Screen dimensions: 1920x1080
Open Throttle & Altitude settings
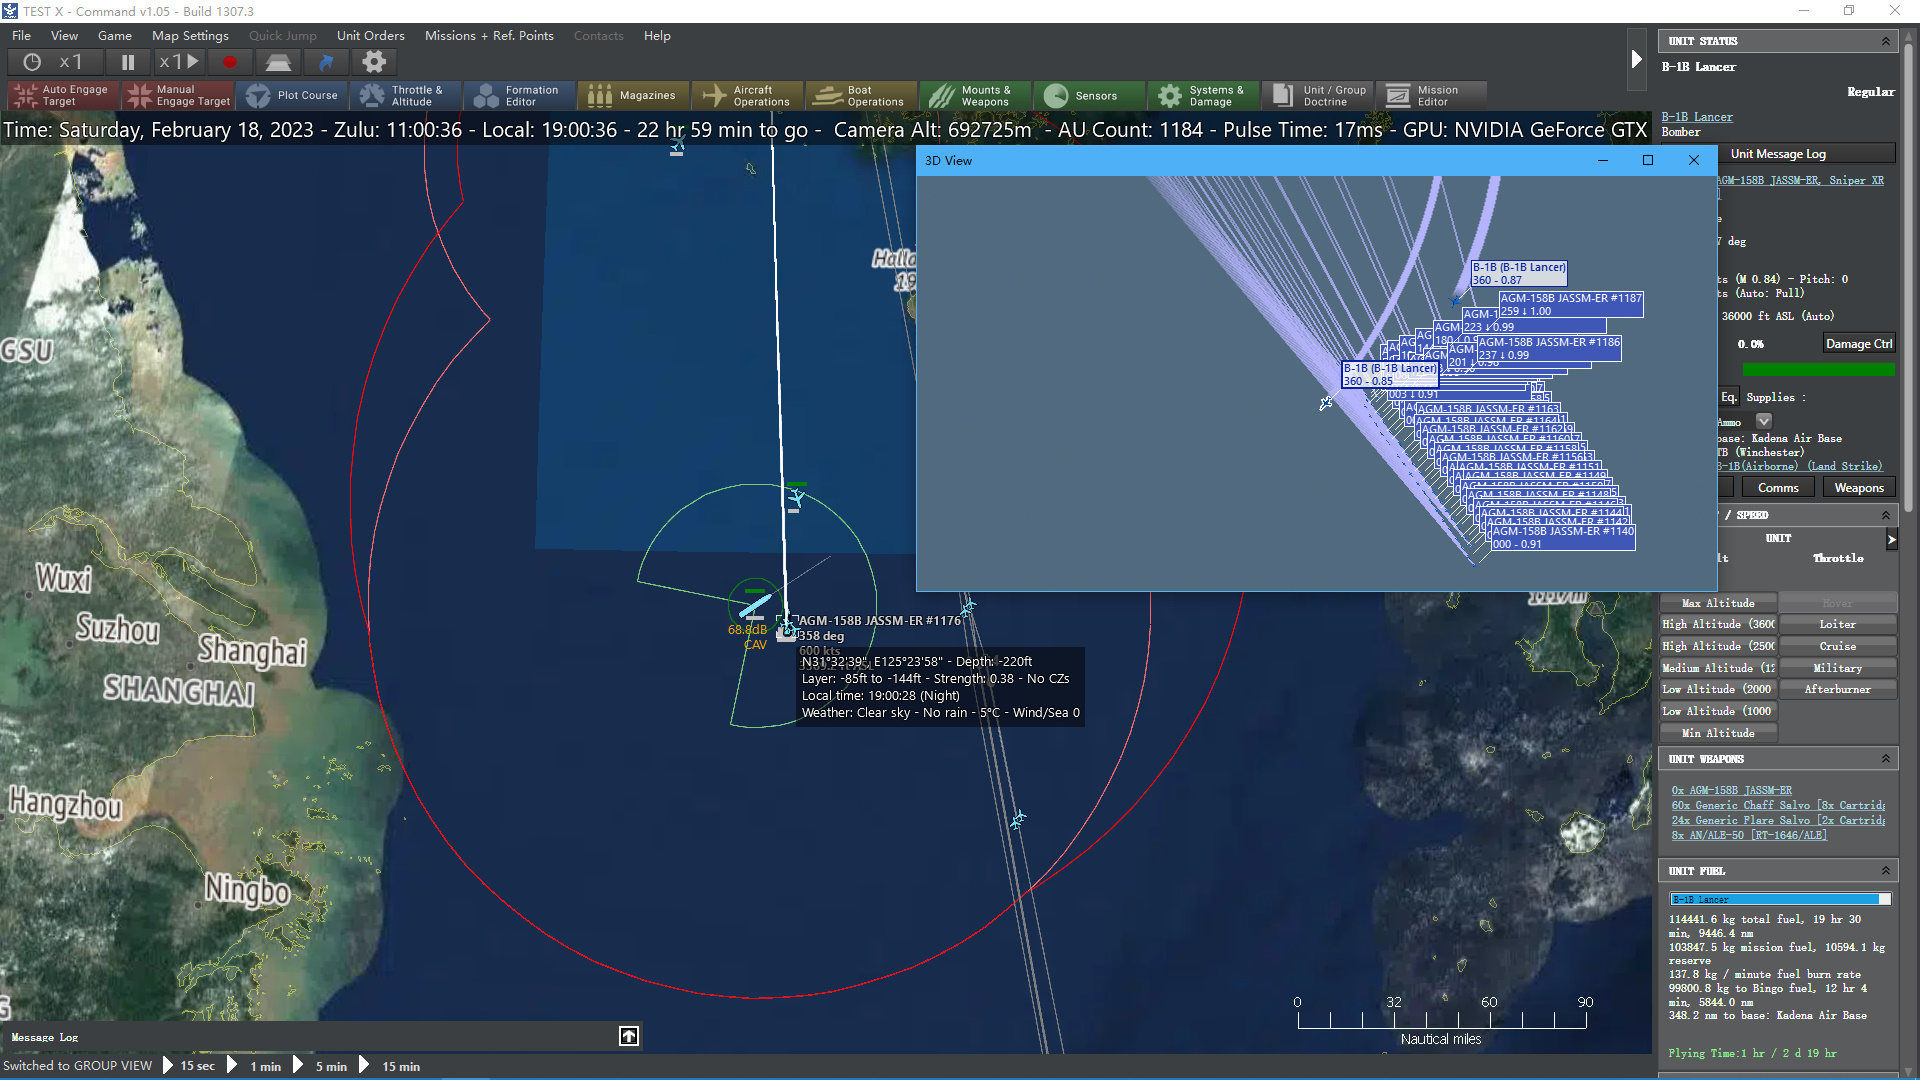[405, 96]
